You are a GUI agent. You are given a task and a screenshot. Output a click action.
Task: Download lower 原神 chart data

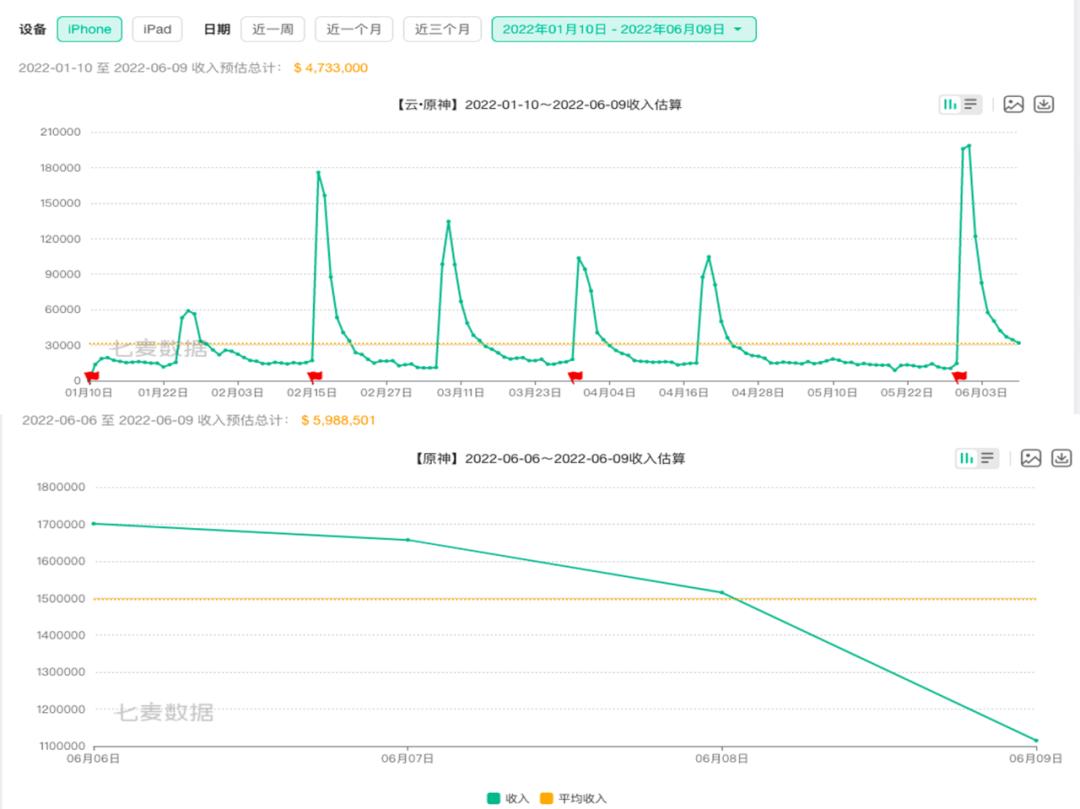1061,459
